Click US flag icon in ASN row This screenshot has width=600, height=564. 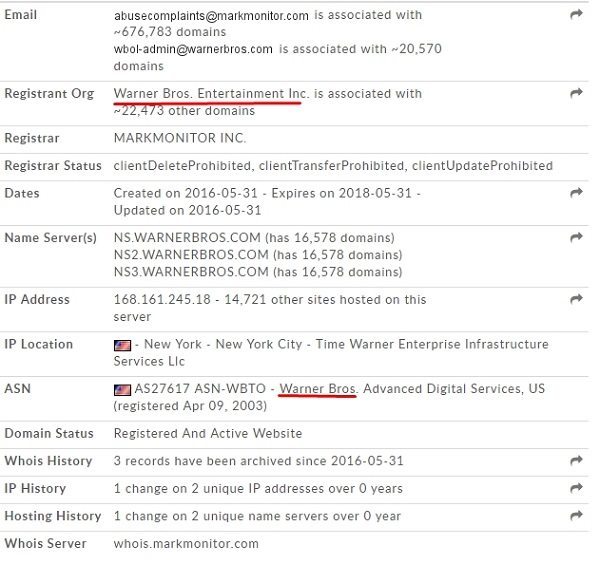point(122,390)
